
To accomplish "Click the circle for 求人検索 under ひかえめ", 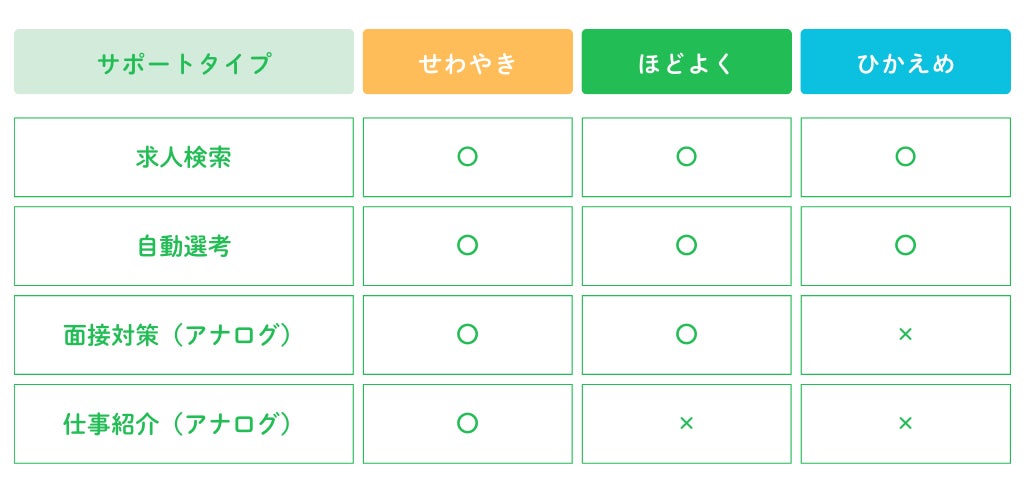I will tap(905, 156).
